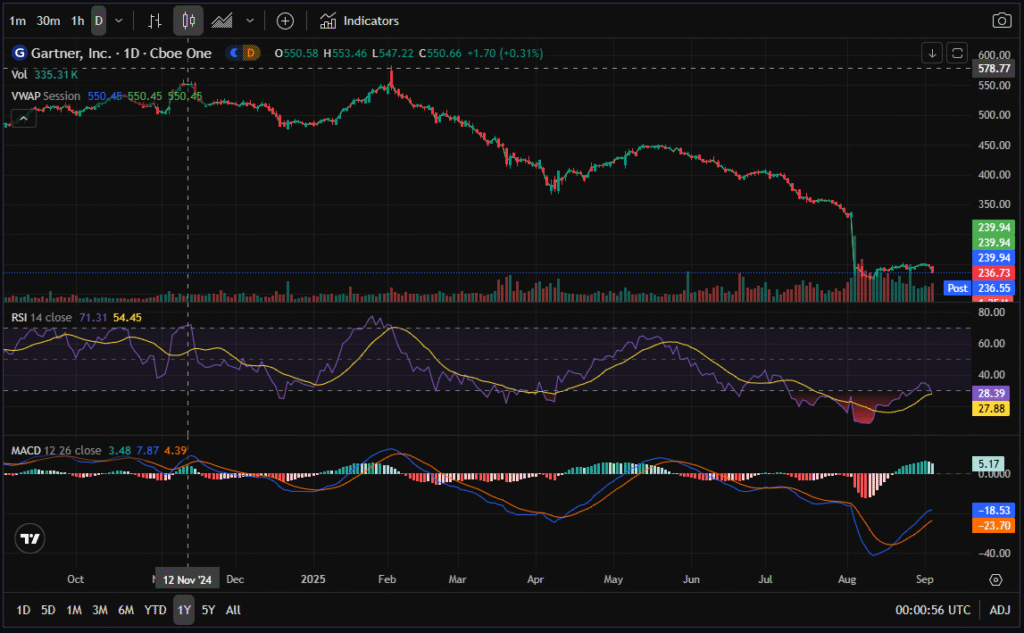Toggle ADJ adjusted data button
This screenshot has width=1024, height=633.
click(x=1000, y=609)
